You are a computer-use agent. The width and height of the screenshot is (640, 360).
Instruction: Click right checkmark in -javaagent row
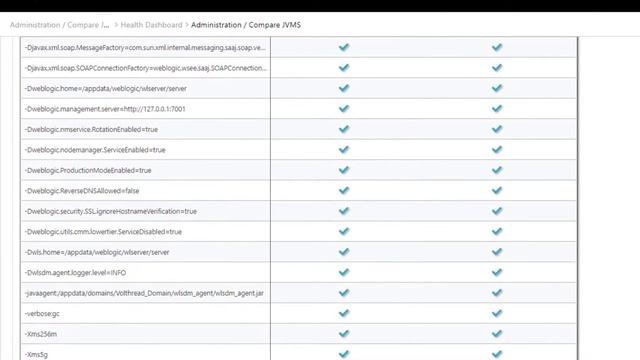click(x=497, y=293)
